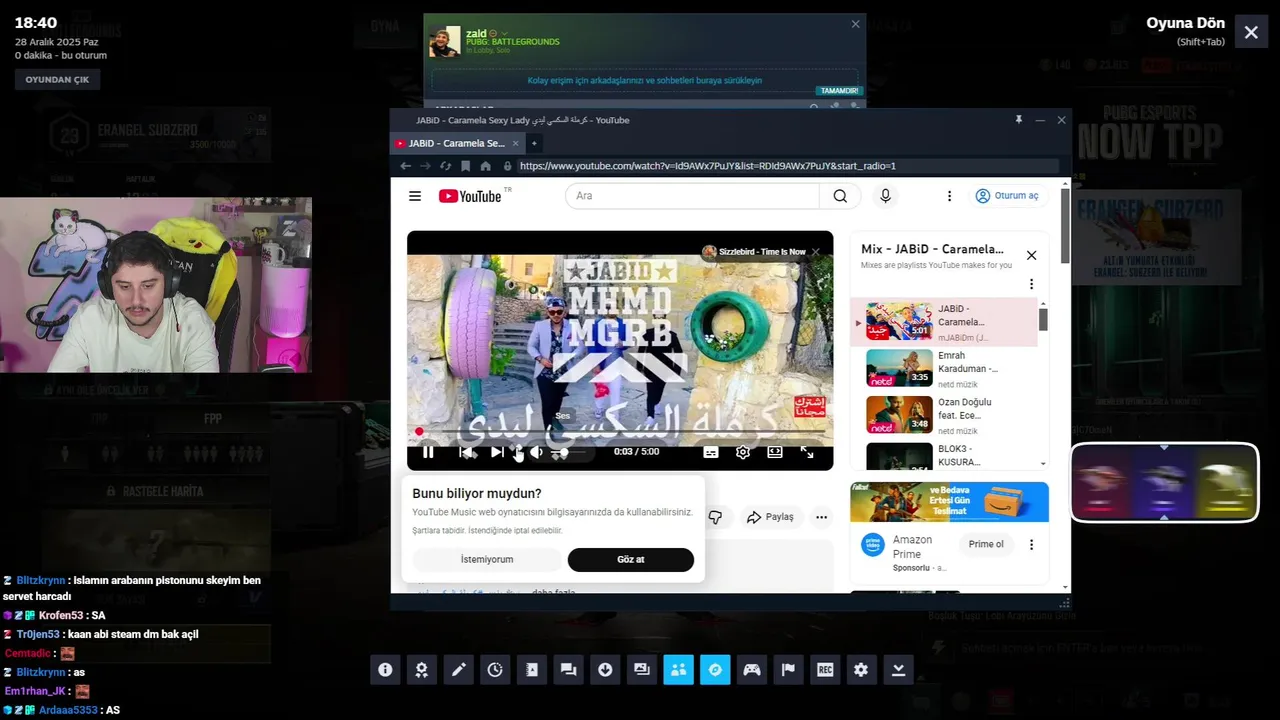
Task: Click the flag icon in overlay bar
Action: pyautogui.click(x=788, y=670)
